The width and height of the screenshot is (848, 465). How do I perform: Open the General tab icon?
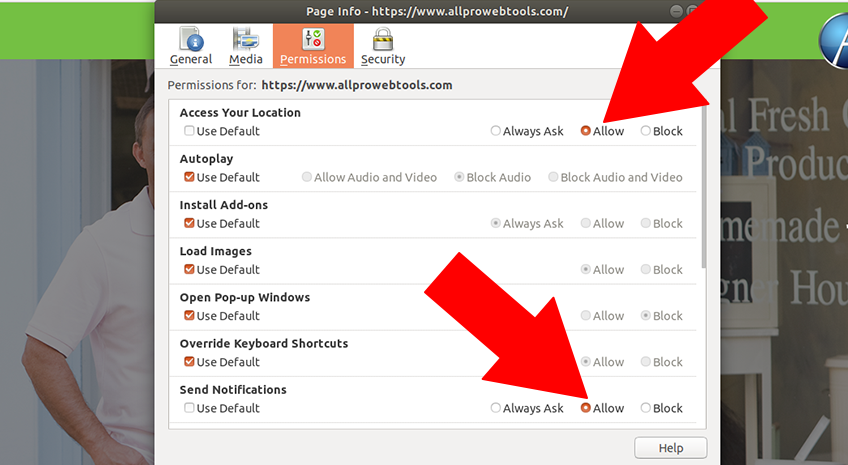coord(191,38)
